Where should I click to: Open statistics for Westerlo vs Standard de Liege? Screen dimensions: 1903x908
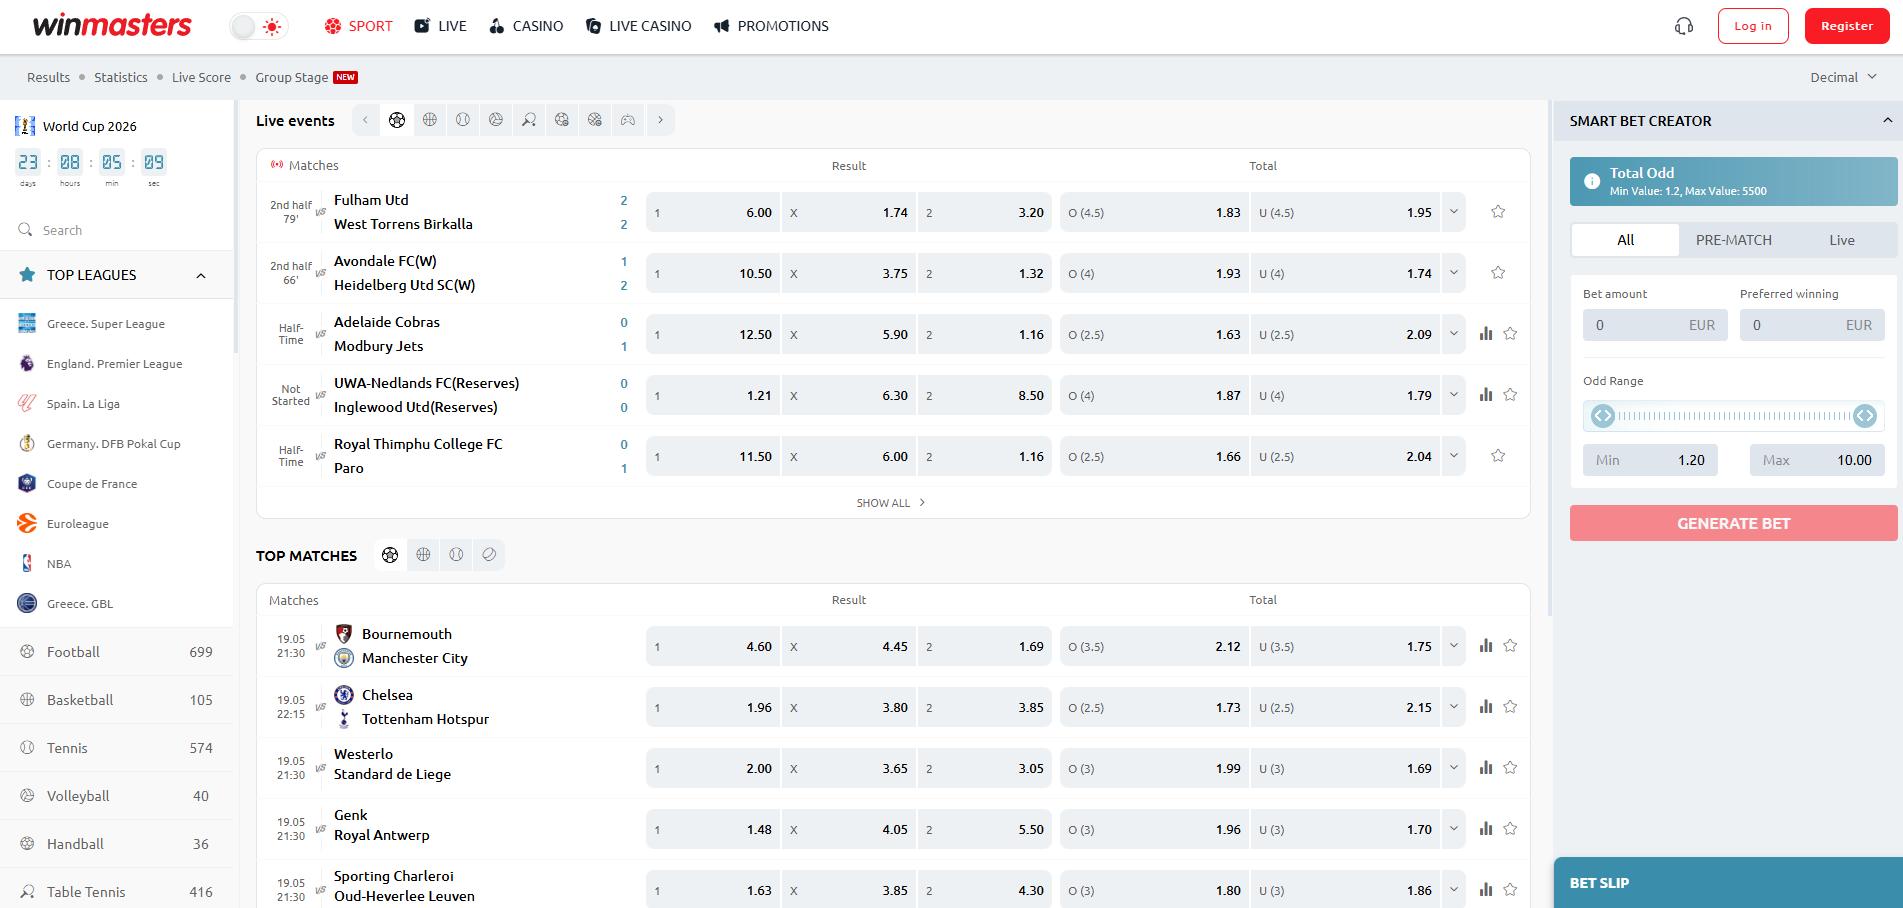(x=1486, y=768)
